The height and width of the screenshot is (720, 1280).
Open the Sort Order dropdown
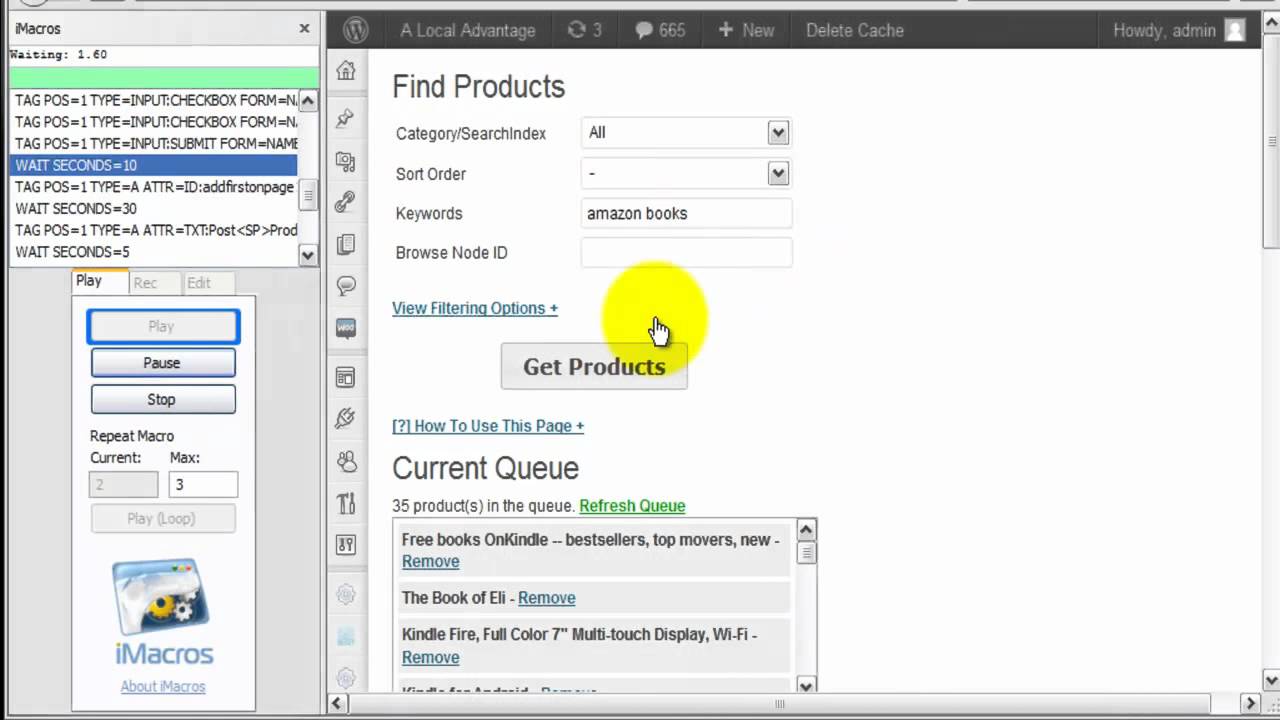tap(686, 173)
